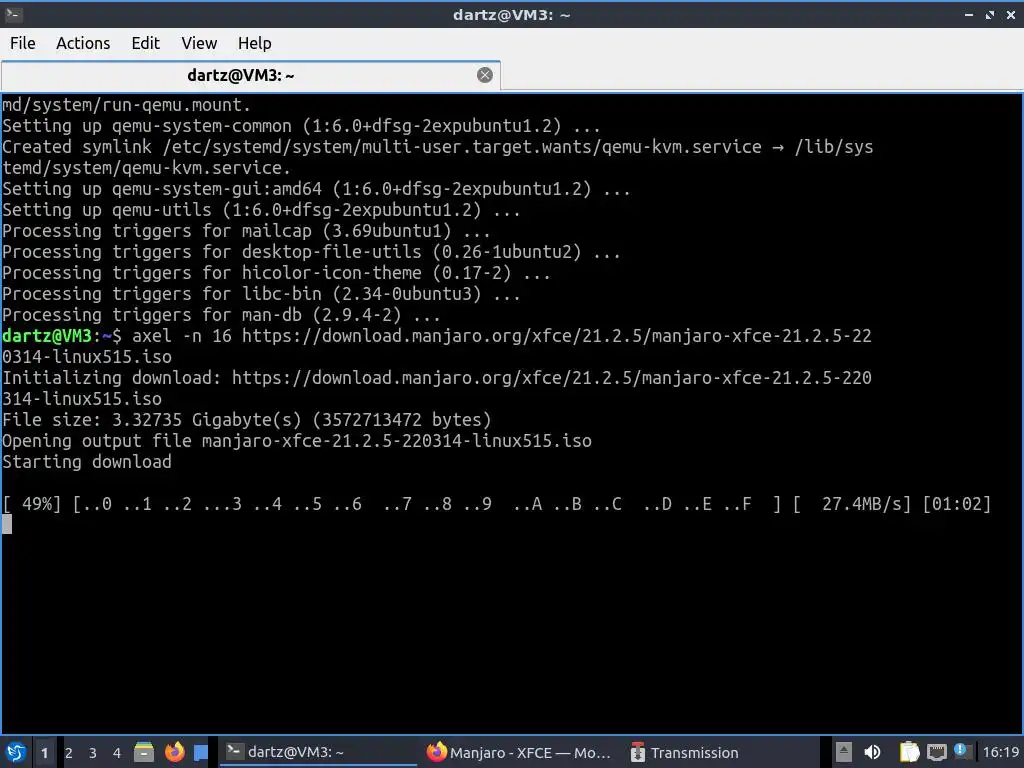Click the terminal icon in title bar
Image resolution: width=1024 pixels, height=768 pixels.
[13, 14]
